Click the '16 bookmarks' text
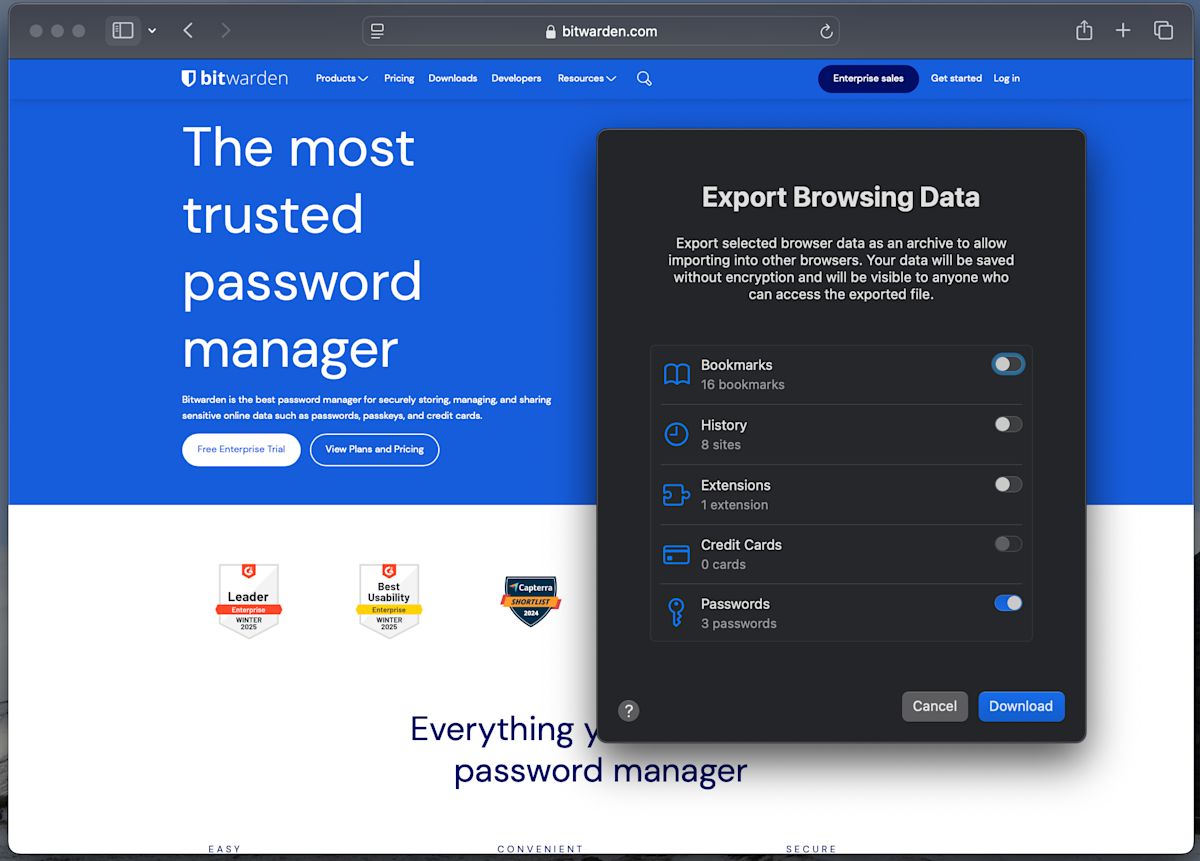1200x861 pixels. 743,385
